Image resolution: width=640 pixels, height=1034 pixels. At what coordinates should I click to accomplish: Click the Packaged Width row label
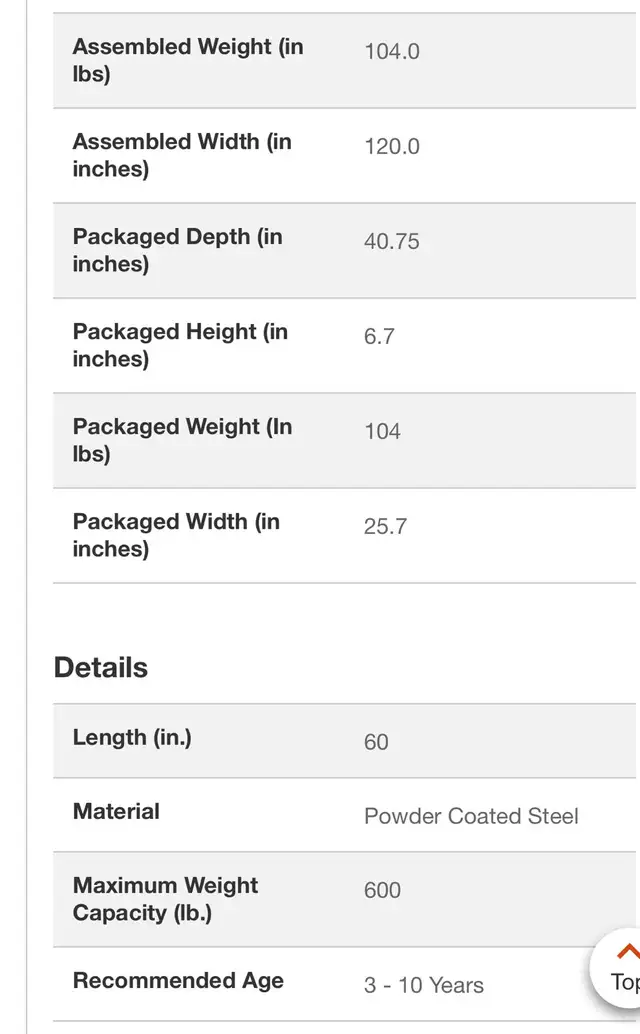pyautogui.click(x=176, y=535)
